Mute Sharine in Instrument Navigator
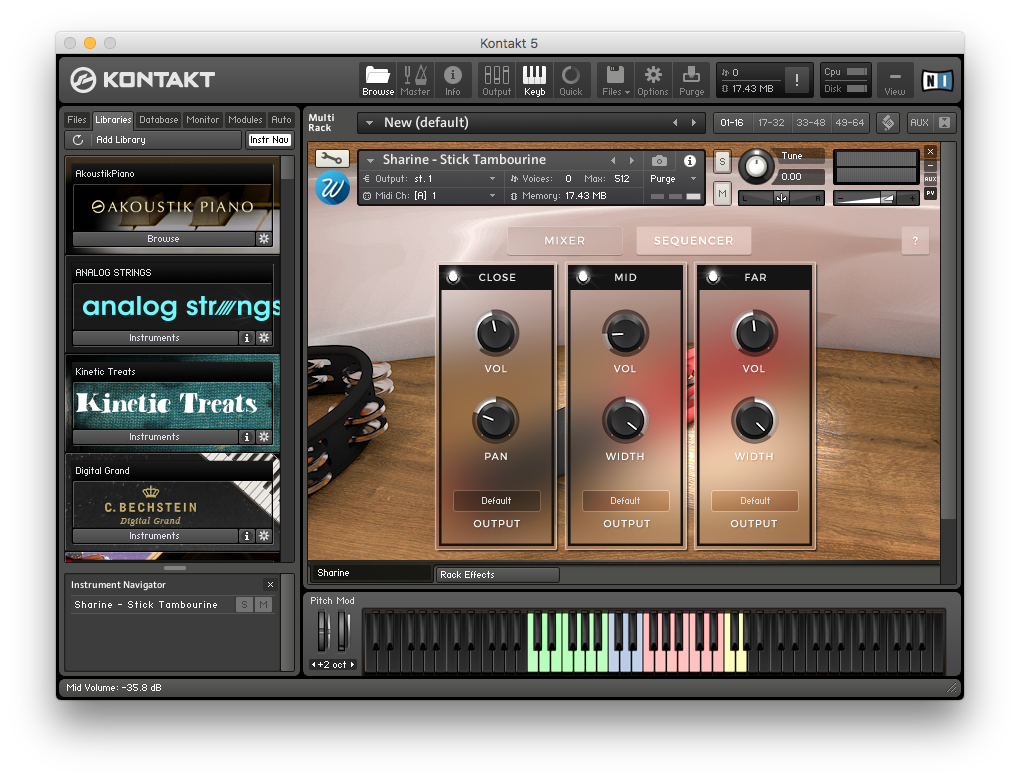This screenshot has width=1020, height=780. pyautogui.click(x=263, y=604)
